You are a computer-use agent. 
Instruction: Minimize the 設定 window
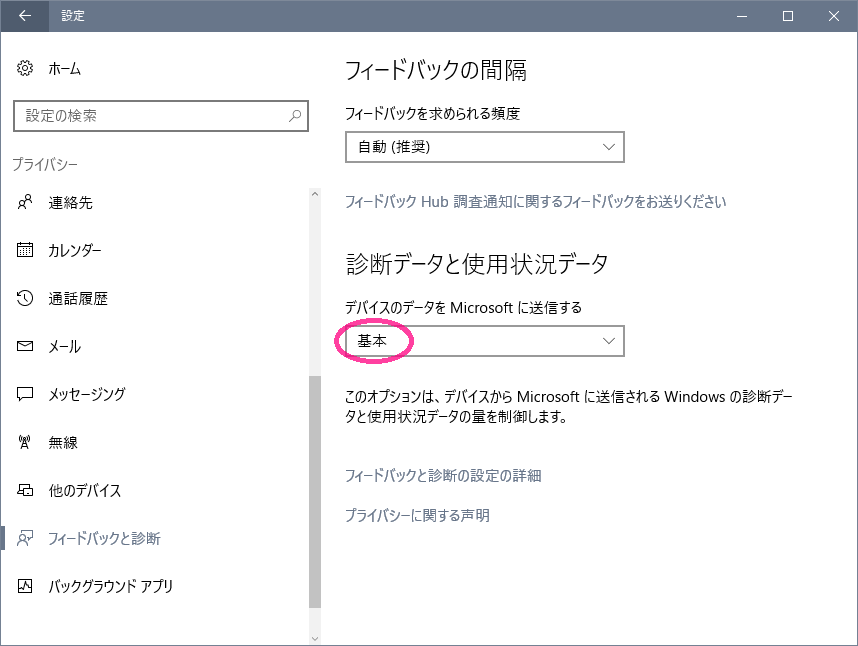tap(742, 16)
